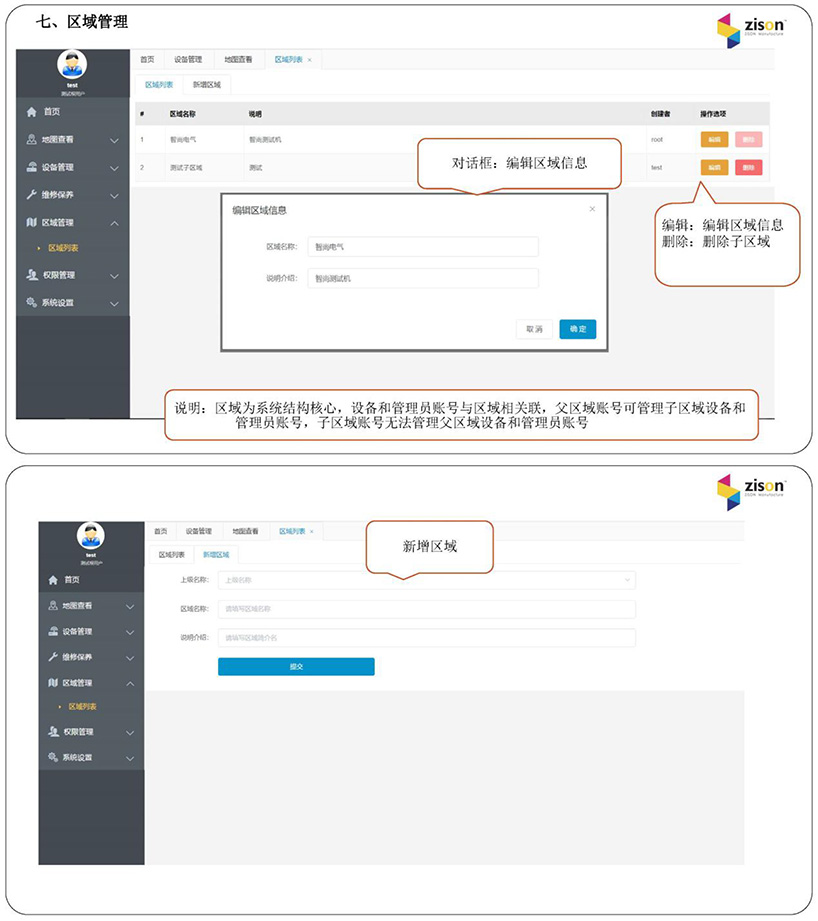
Task: Click the orange 编辑 button for the 智尚电气 row
Action: click(x=714, y=140)
